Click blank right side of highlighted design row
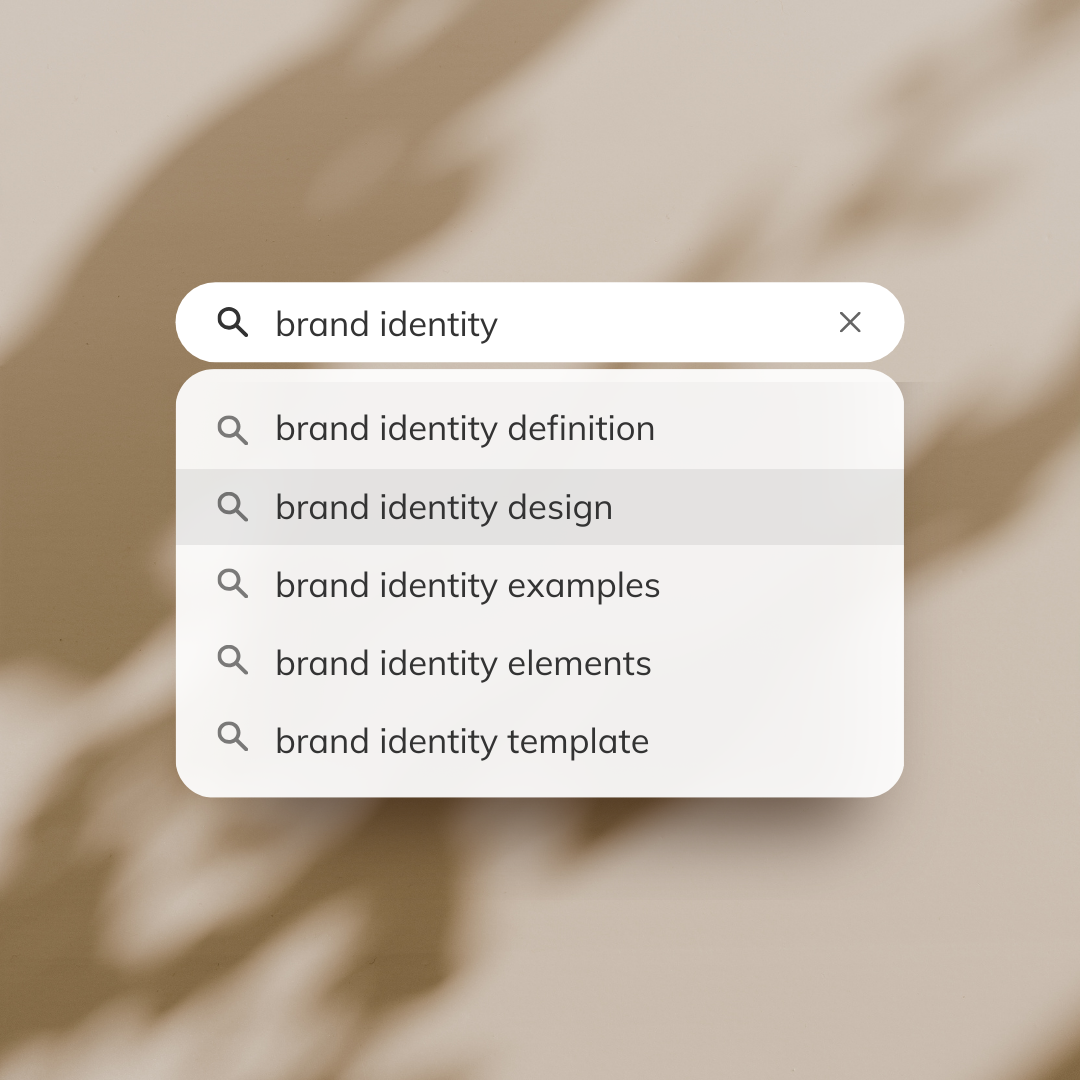 [x=758, y=507]
